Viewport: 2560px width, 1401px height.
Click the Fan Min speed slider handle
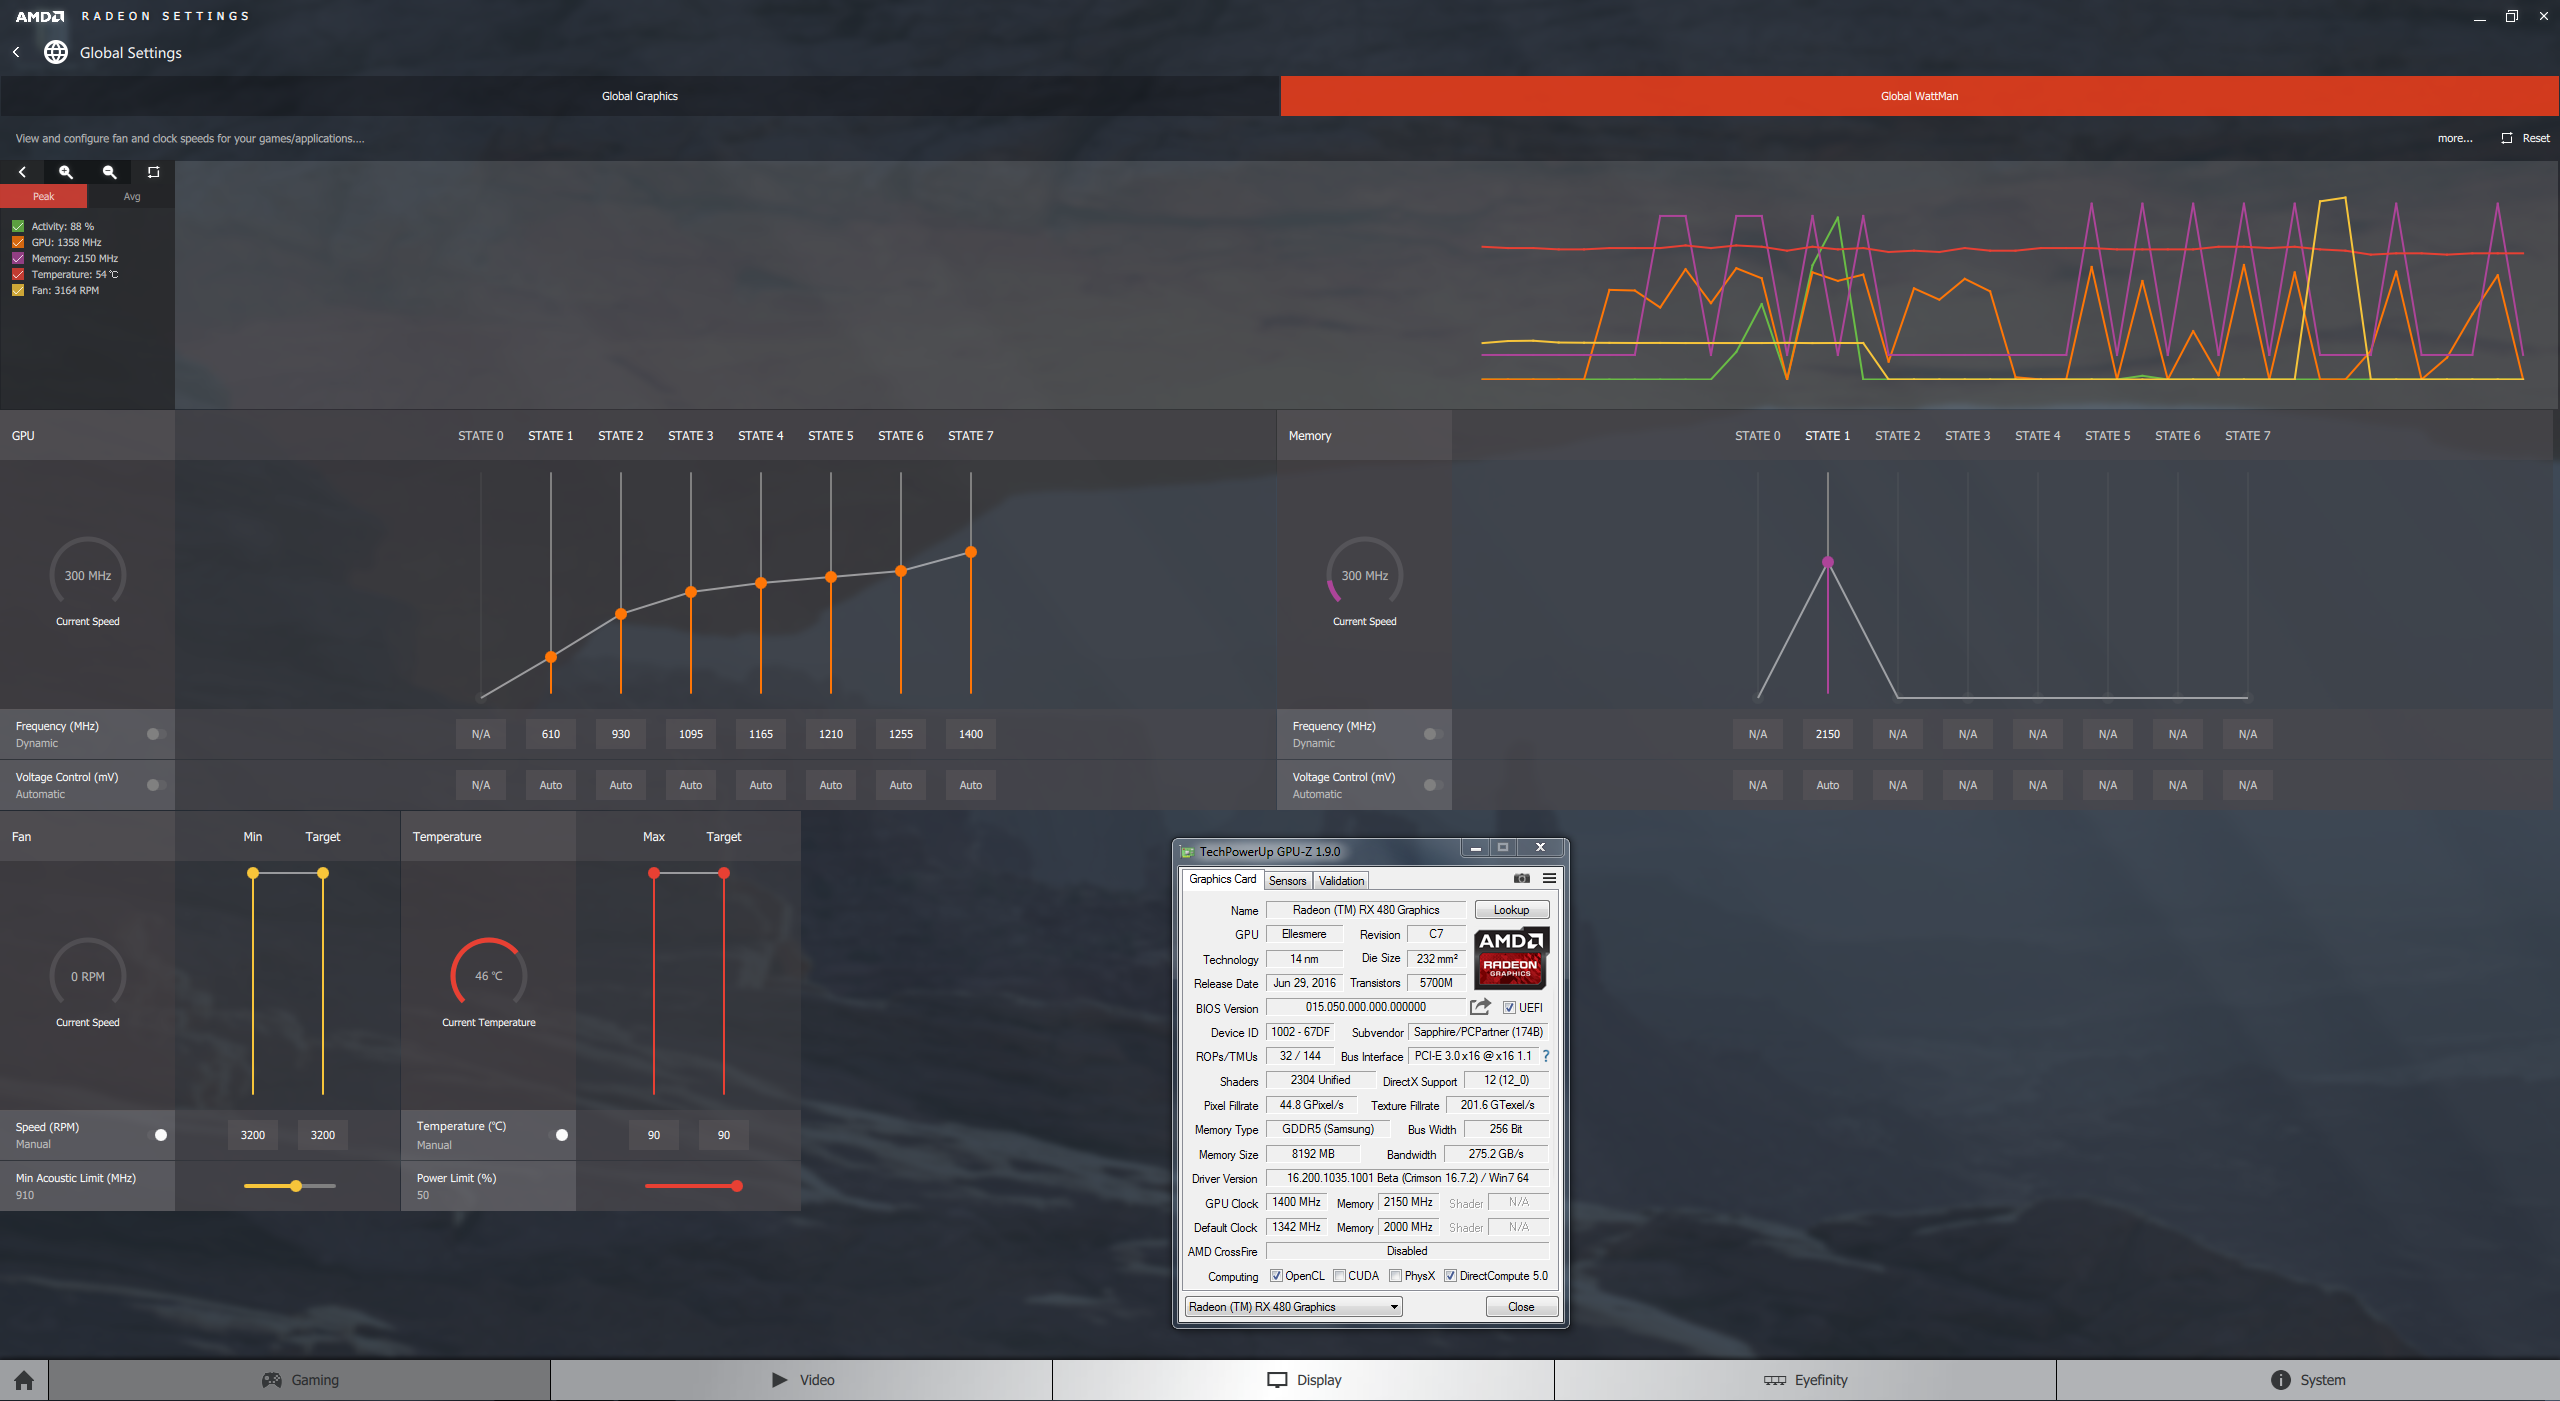pyautogui.click(x=253, y=873)
